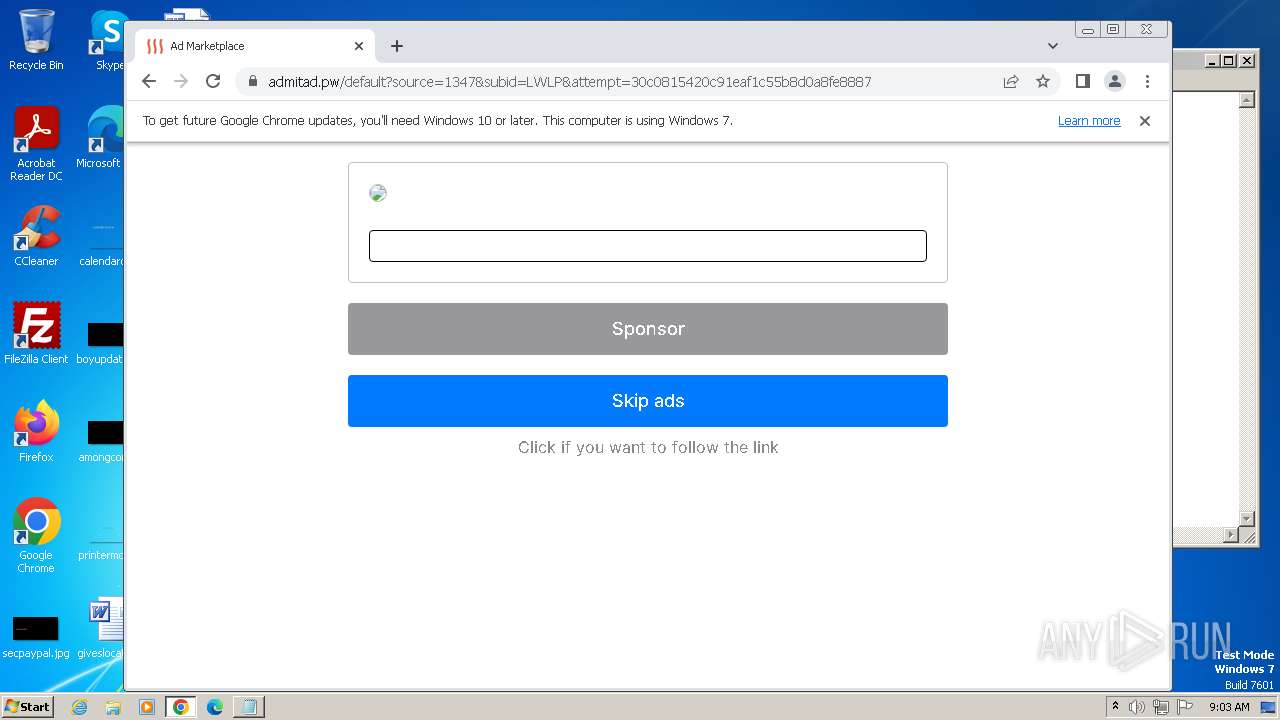Dismiss the Chrome update infobar
1280x720 pixels.
[x=1145, y=121]
